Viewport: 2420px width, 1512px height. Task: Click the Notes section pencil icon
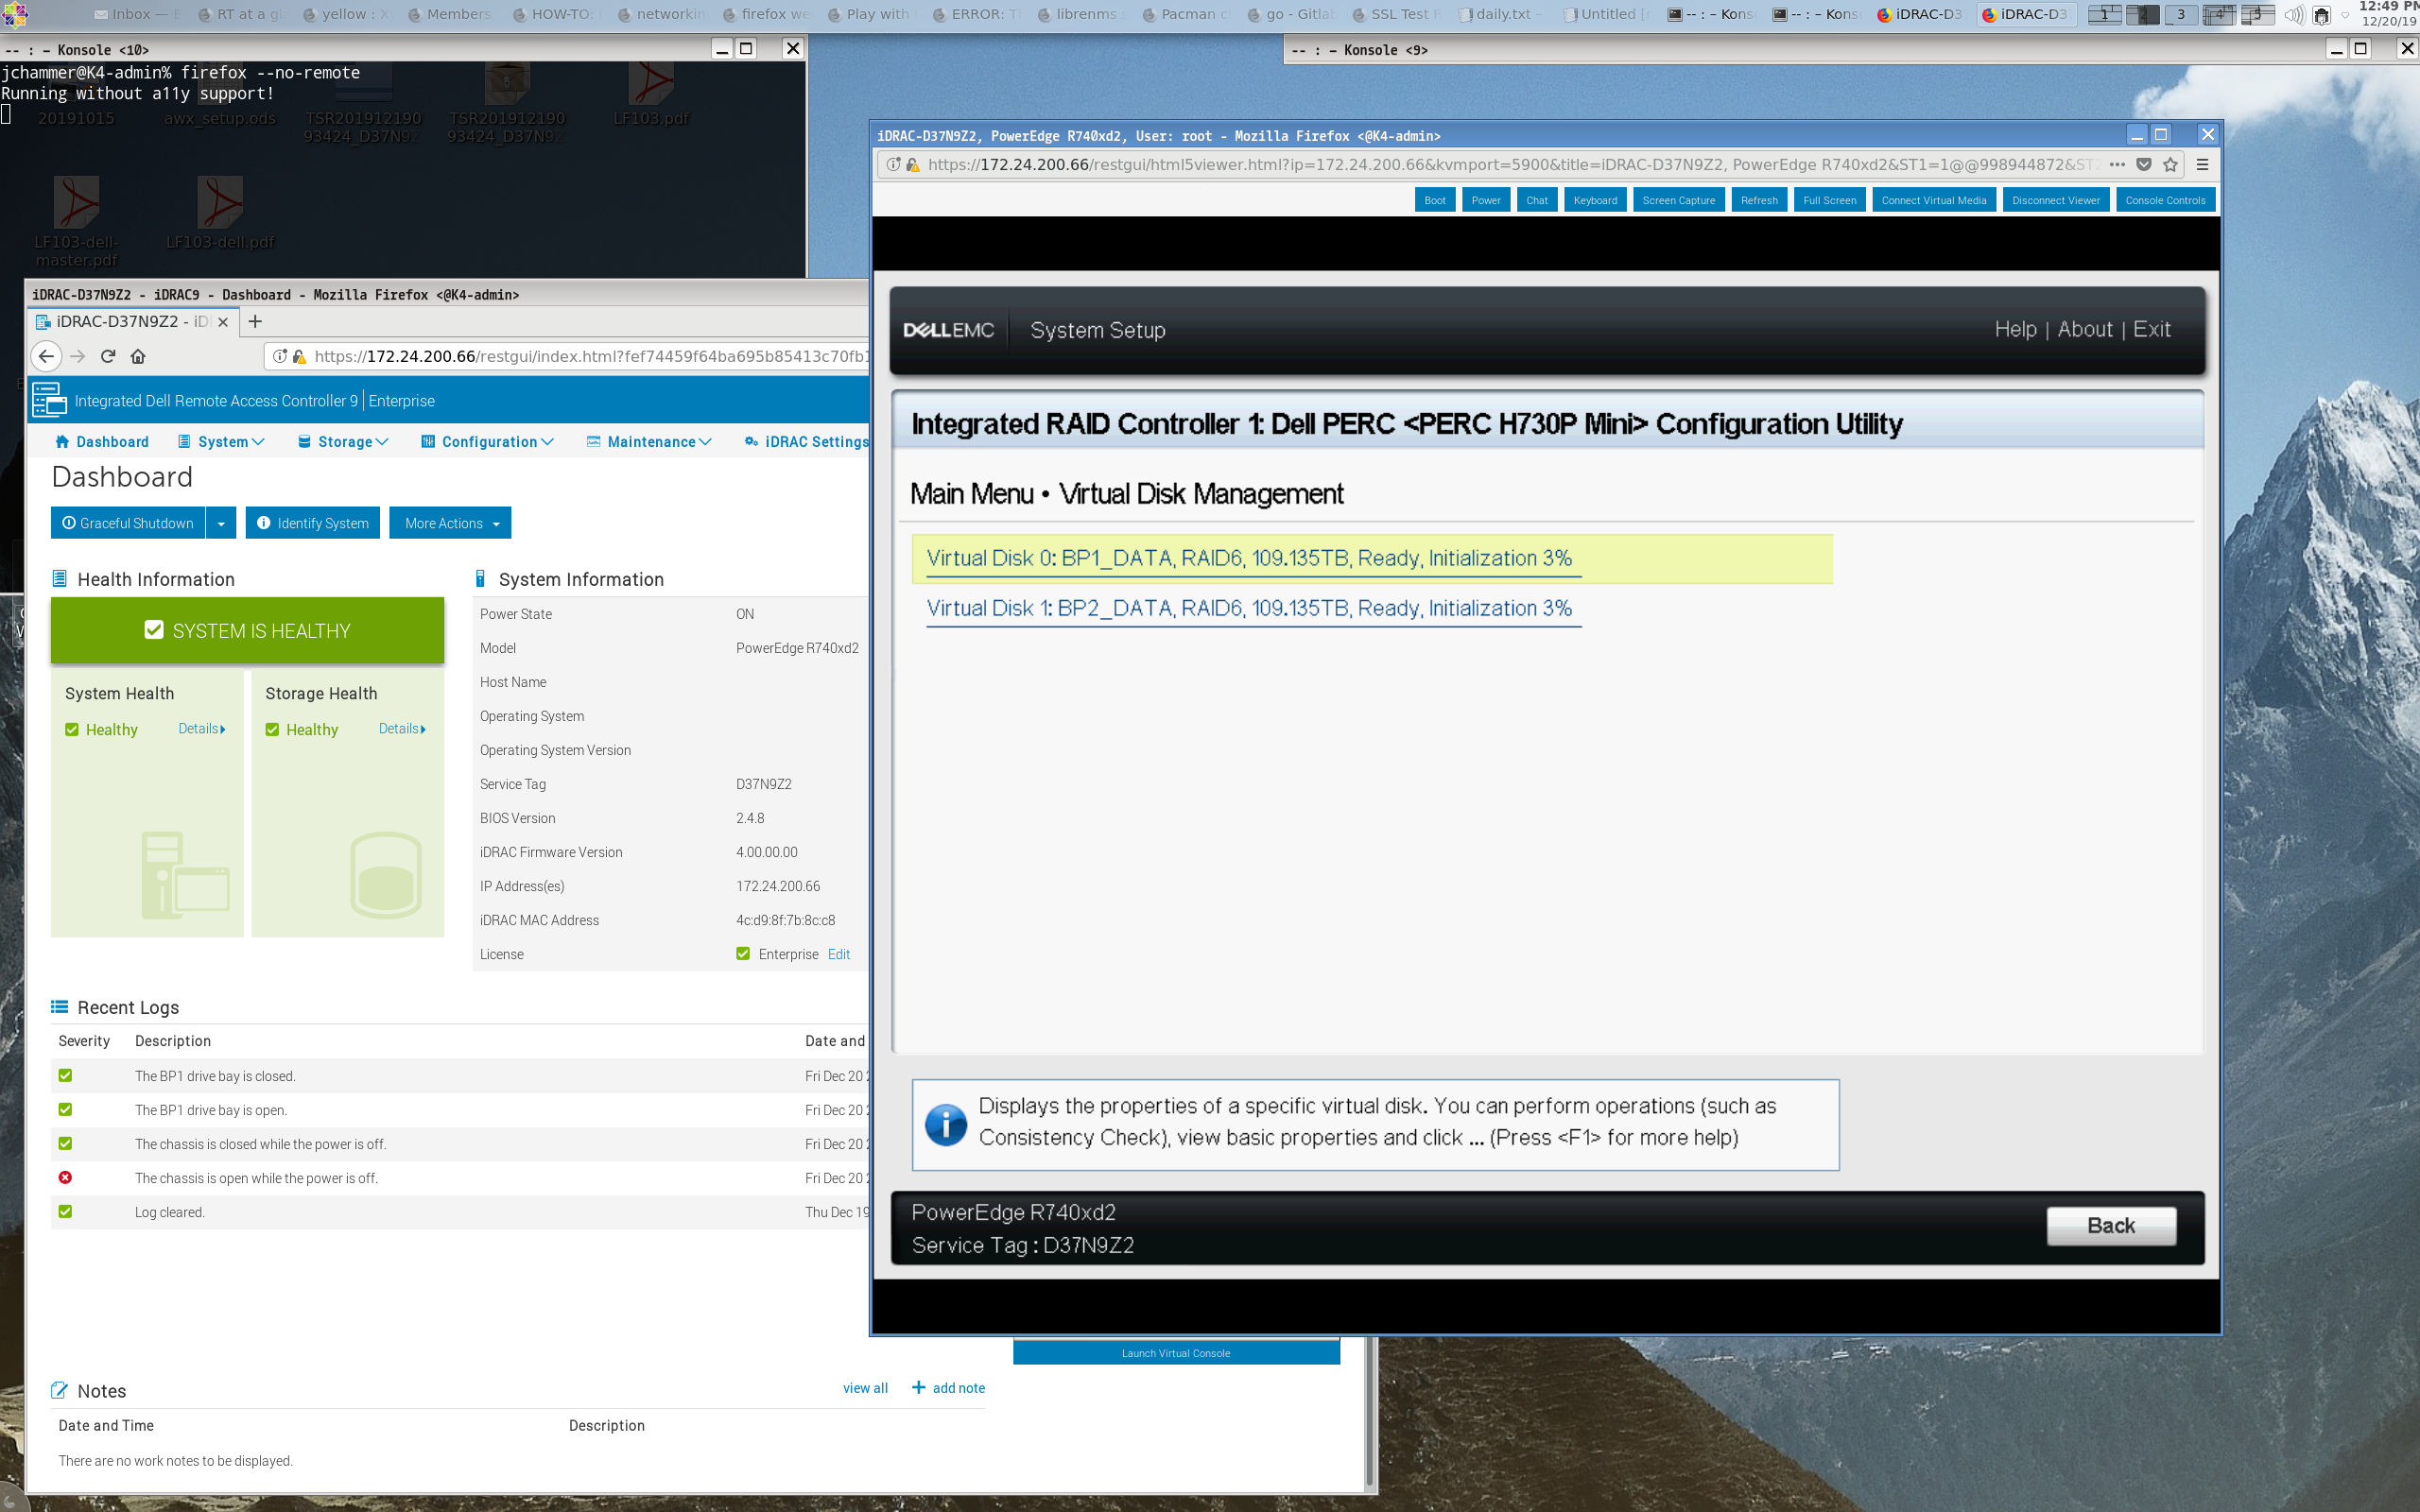pos(59,1390)
